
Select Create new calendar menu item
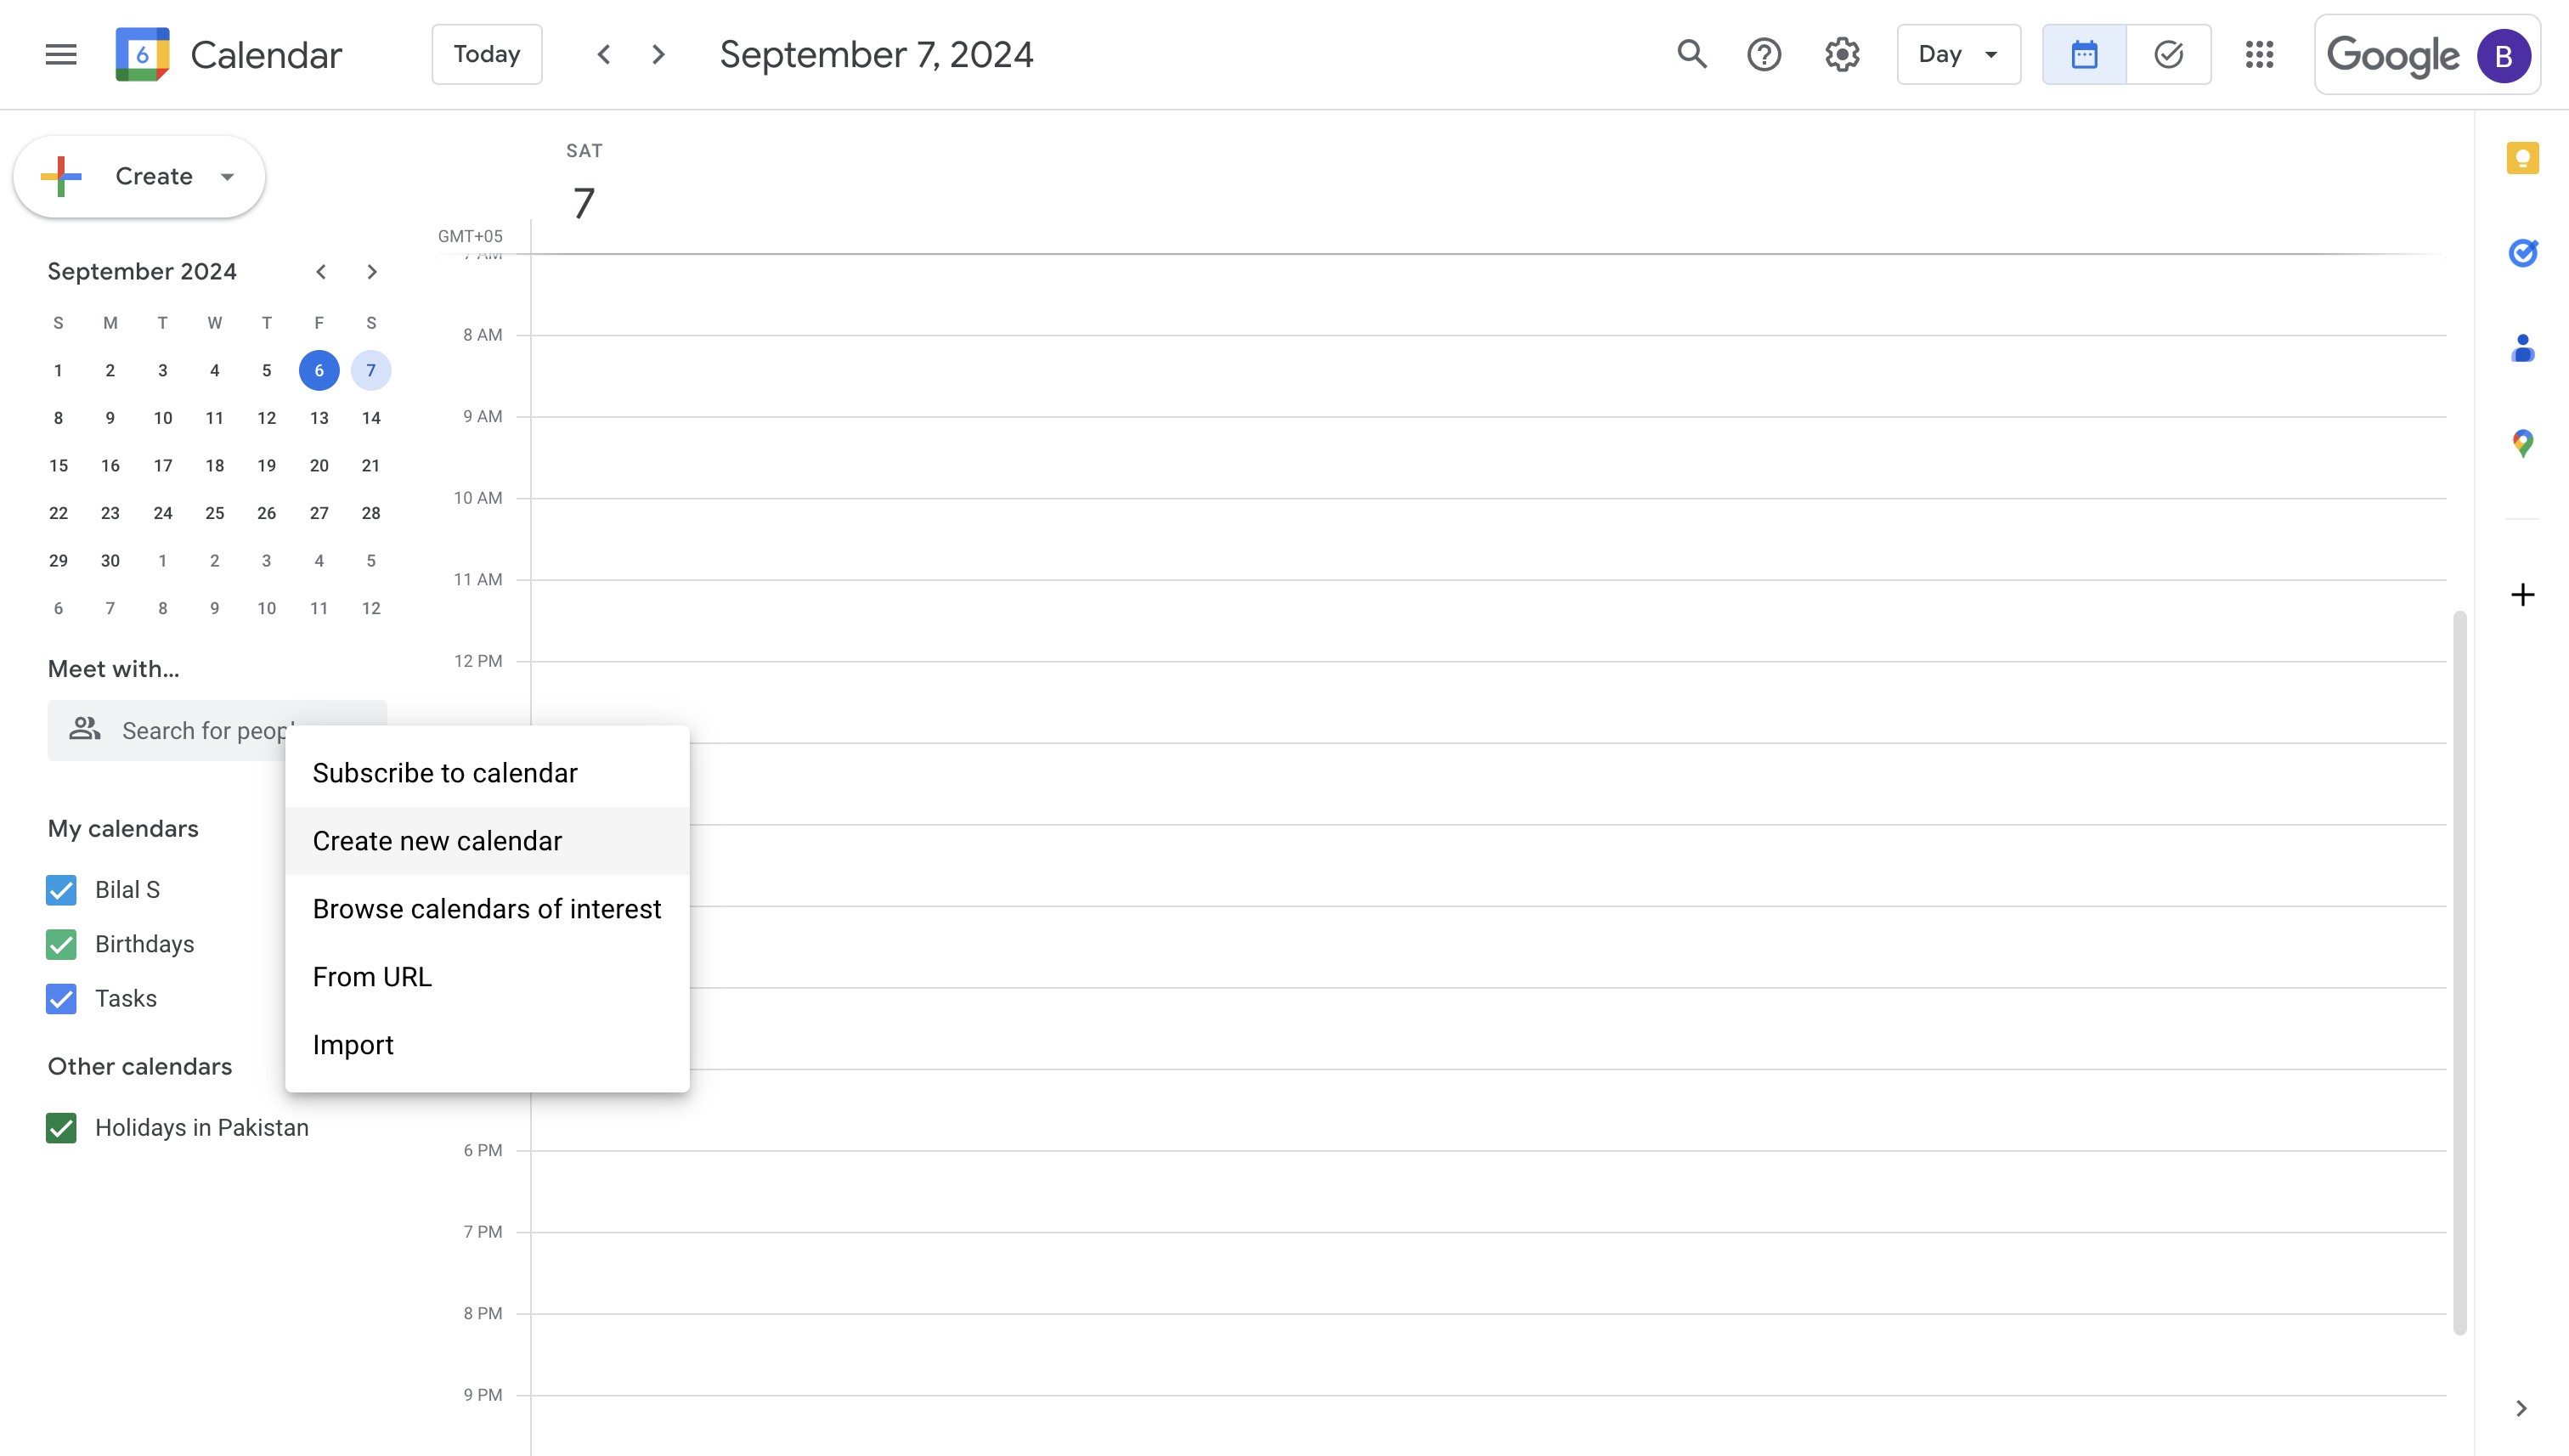437,841
